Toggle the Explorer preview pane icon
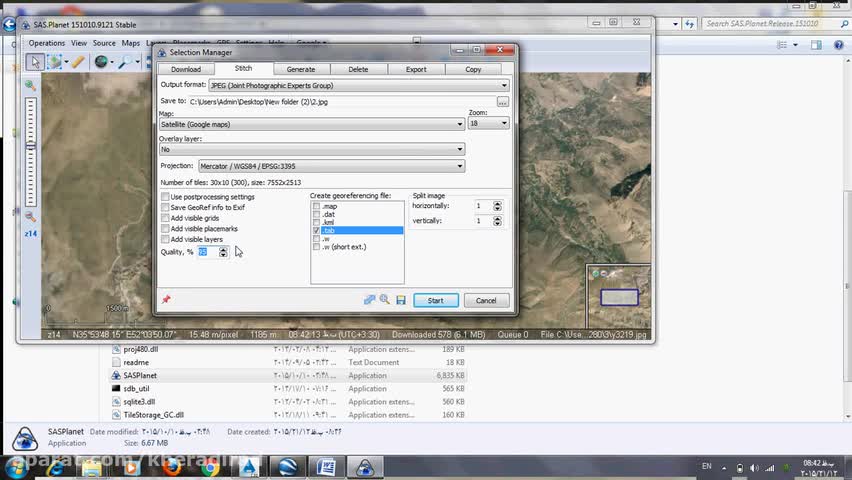Screen dimensions: 852x480 point(816,45)
